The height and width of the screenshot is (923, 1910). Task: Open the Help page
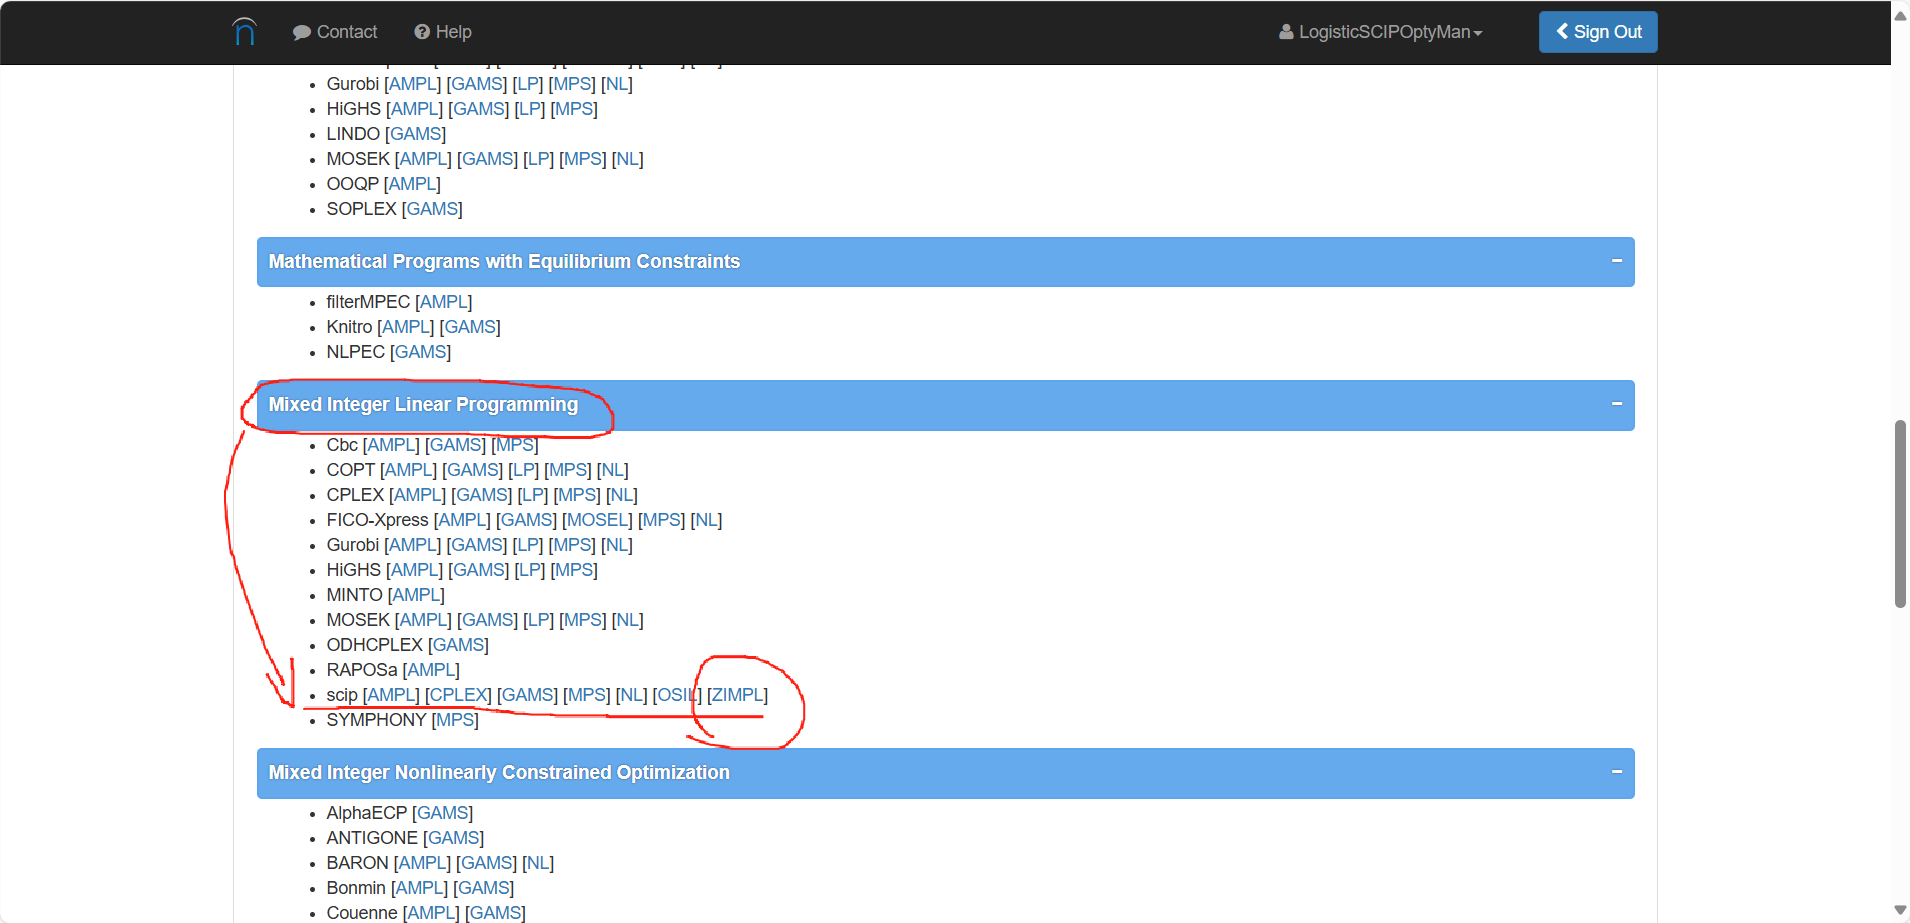coord(443,32)
